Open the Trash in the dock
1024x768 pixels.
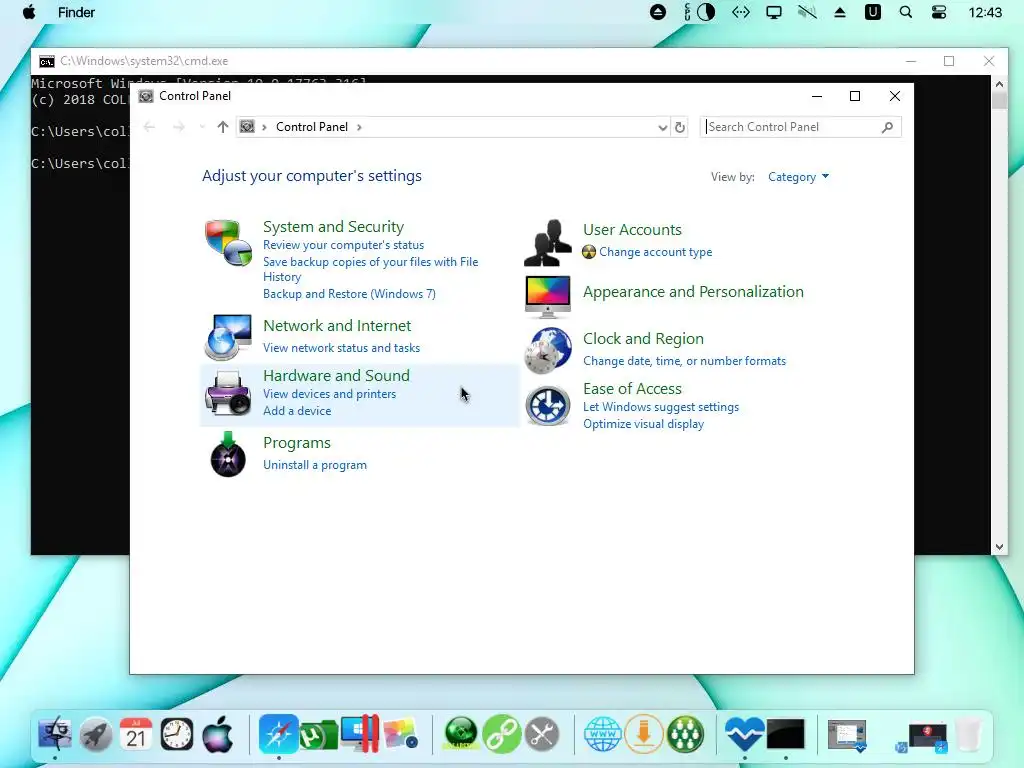click(x=968, y=734)
